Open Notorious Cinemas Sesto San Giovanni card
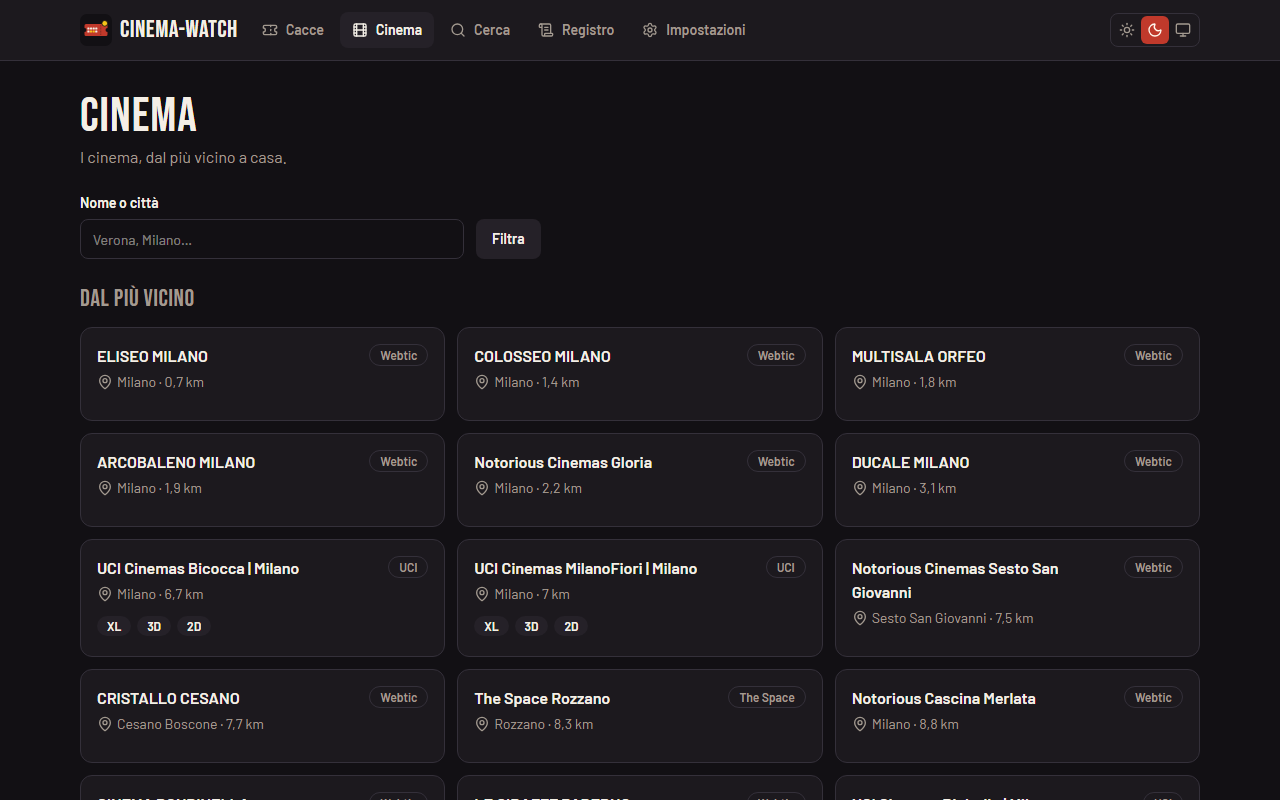This screenshot has width=1280, height=800. tap(1017, 598)
